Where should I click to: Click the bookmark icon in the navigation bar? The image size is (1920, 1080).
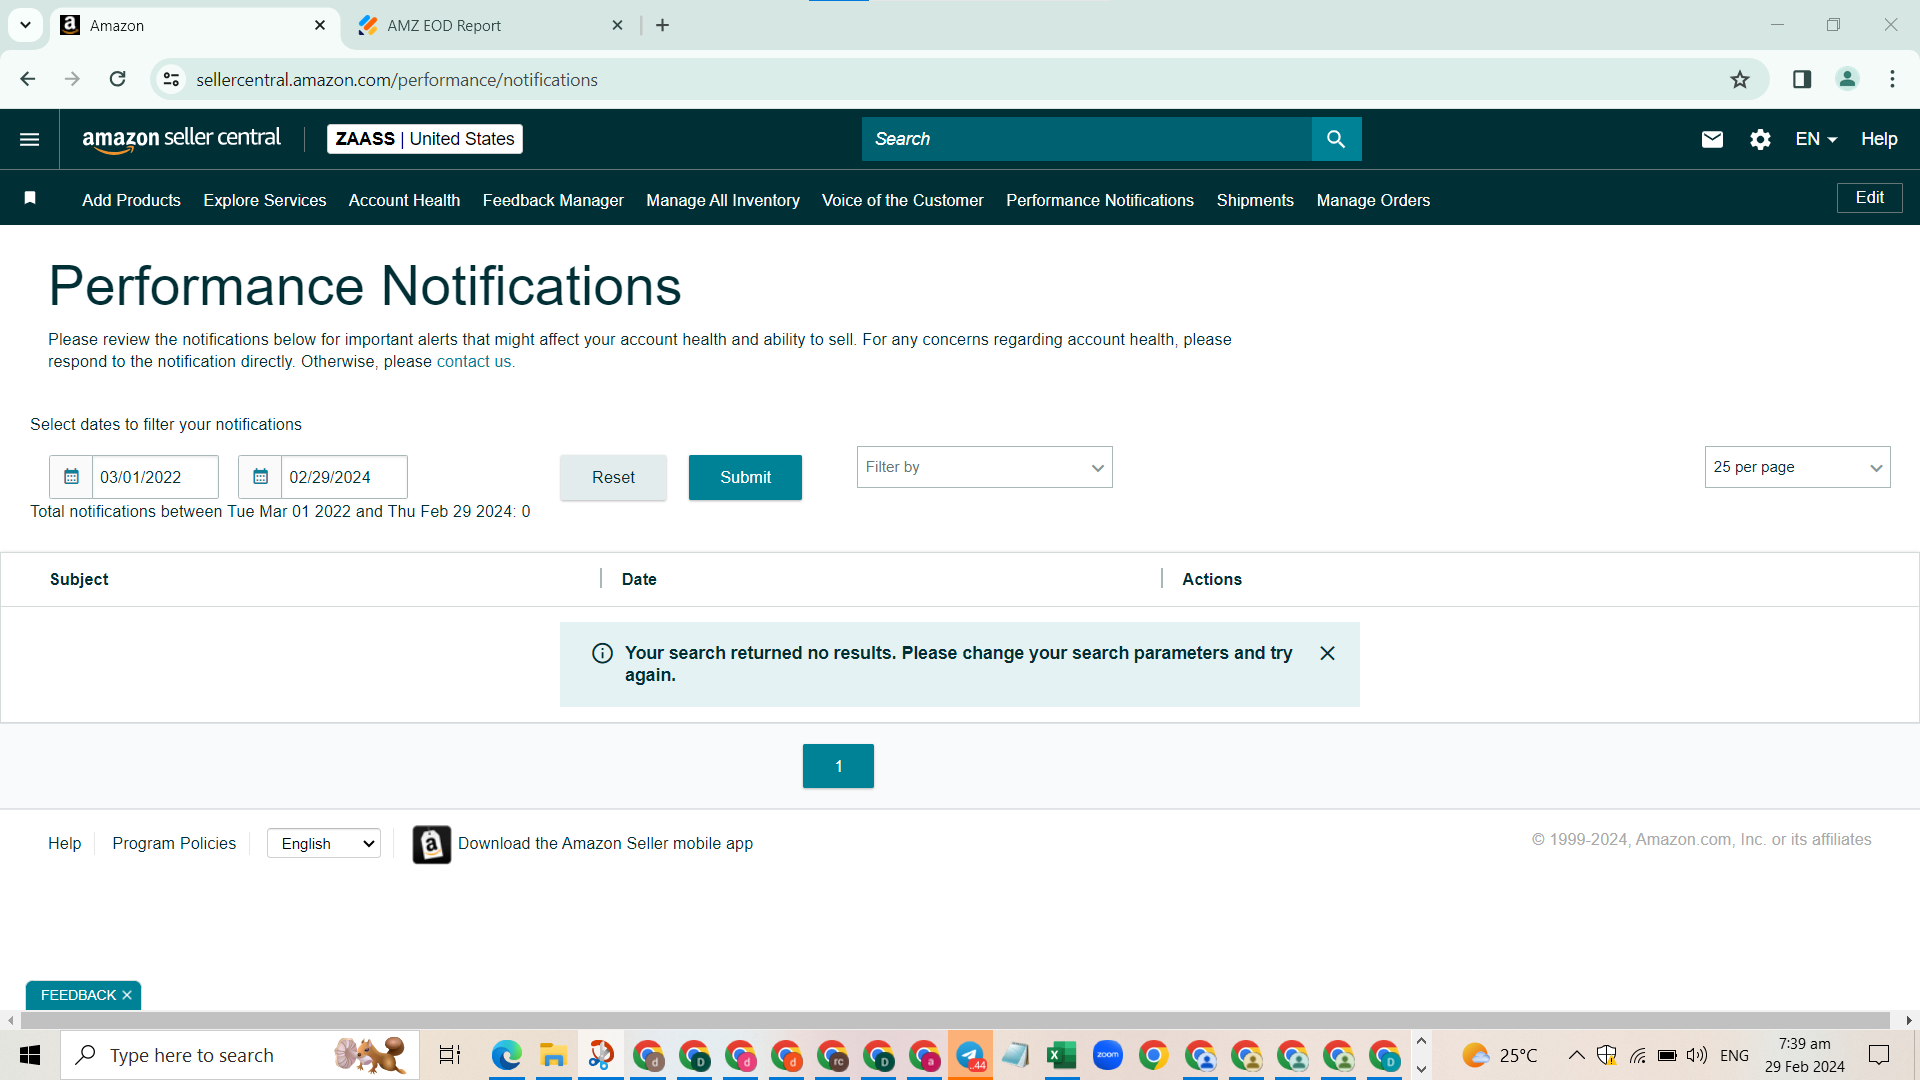click(x=30, y=198)
